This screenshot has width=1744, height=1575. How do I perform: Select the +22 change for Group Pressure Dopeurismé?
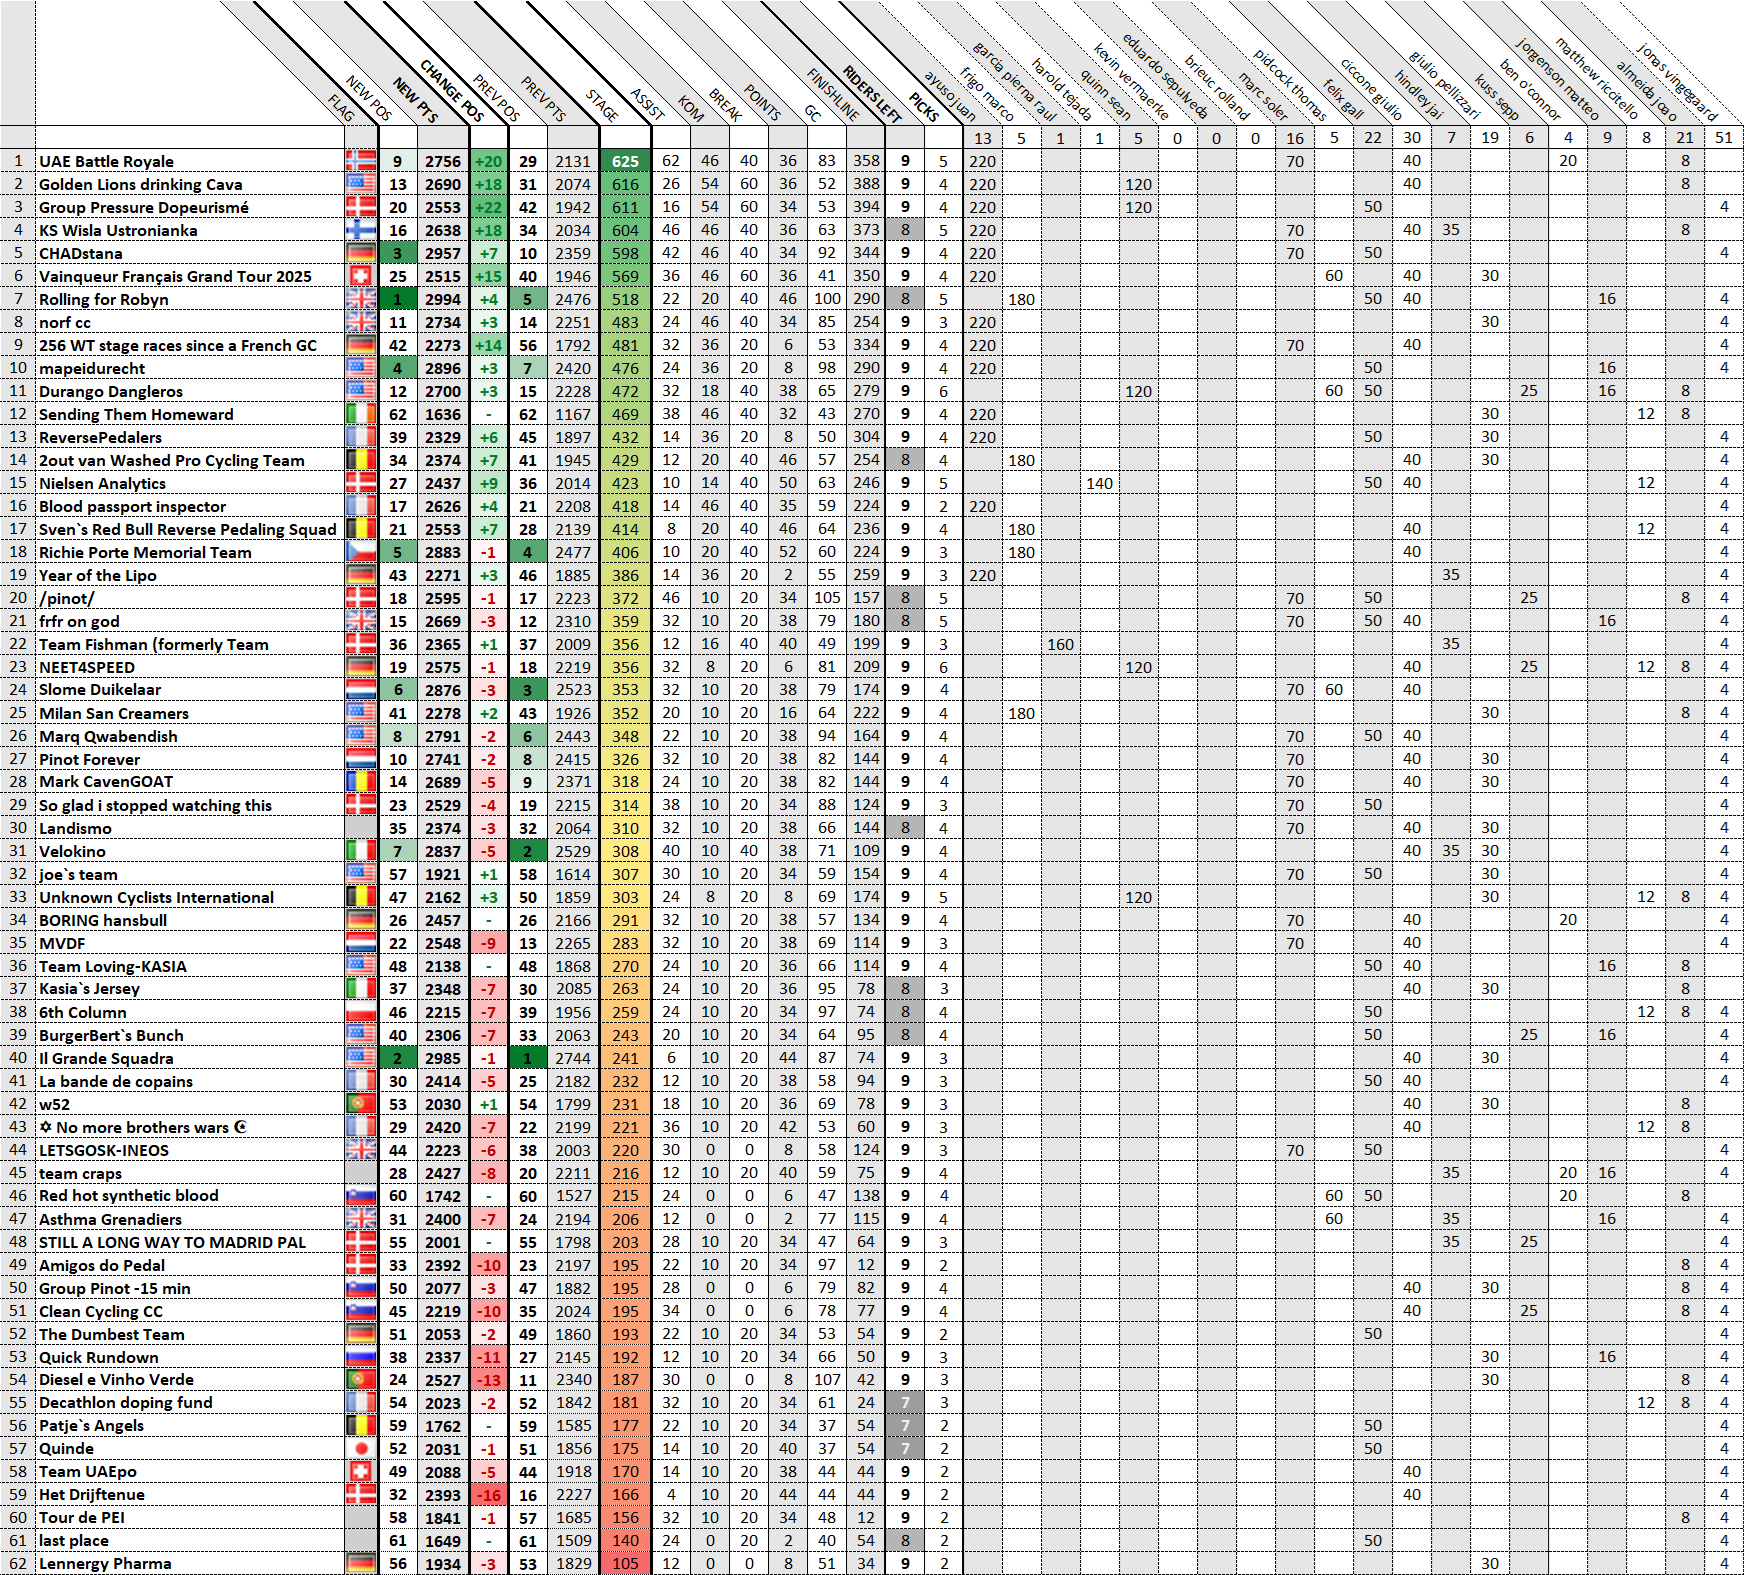coord(488,207)
